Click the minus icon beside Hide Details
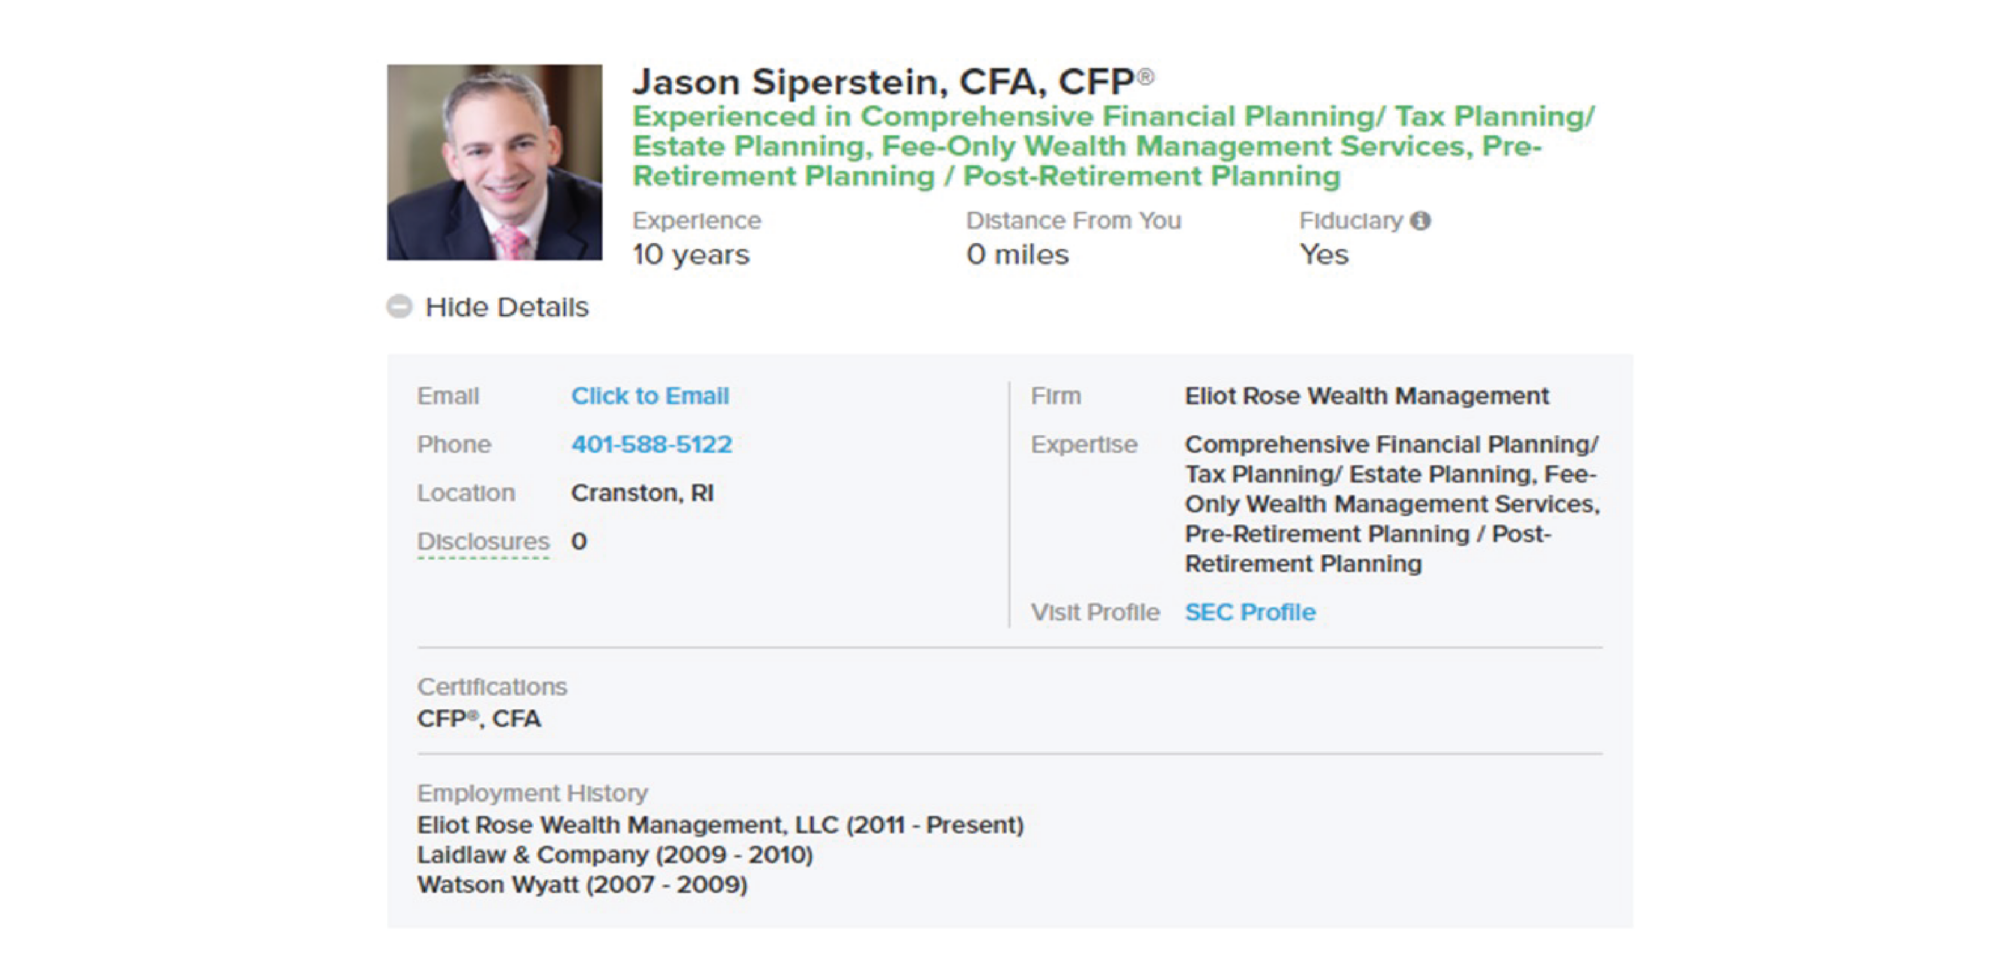2000x976 pixels. 399,307
